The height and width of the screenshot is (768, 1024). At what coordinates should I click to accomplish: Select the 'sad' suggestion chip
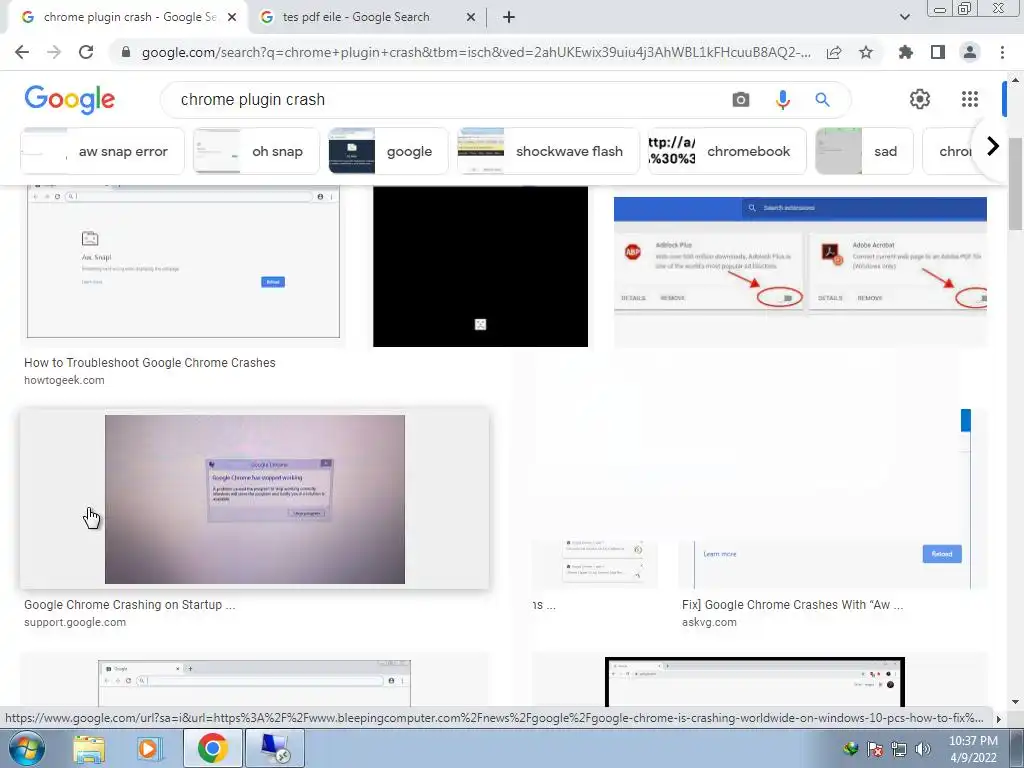point(864,152)
